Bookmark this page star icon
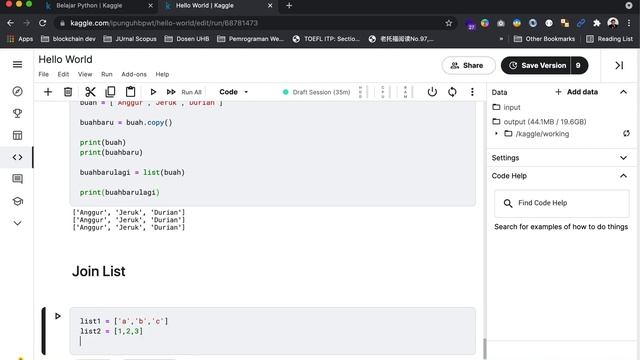Screen dimensions: 640x360 [449, 23]
